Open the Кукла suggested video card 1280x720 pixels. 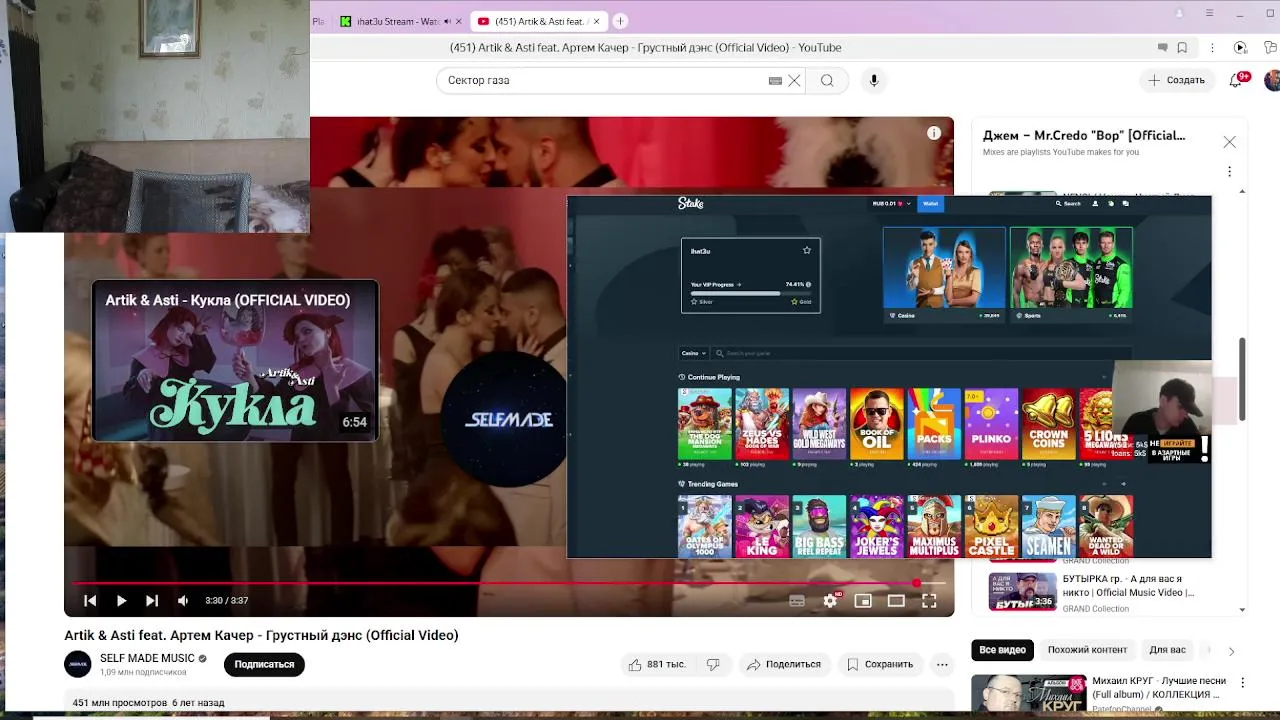235,361
